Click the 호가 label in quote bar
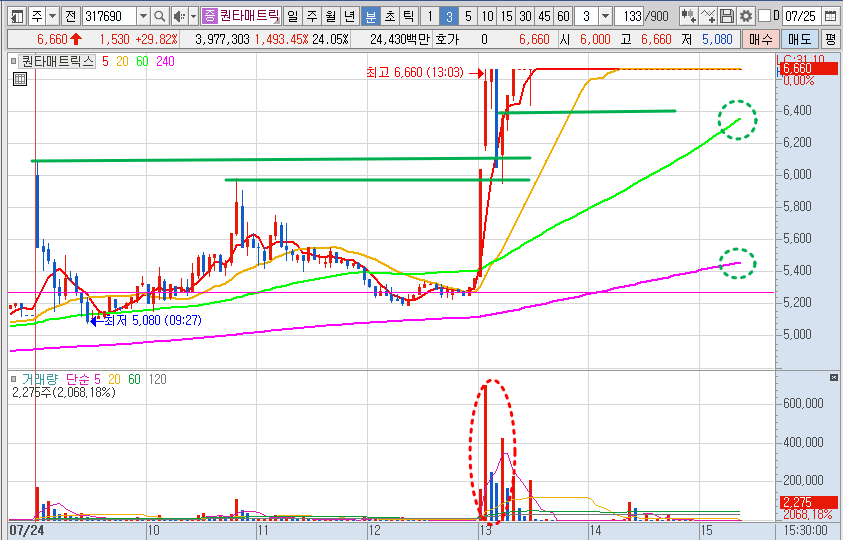This screenshot has height=540, width=843. (x=447, y=39)
